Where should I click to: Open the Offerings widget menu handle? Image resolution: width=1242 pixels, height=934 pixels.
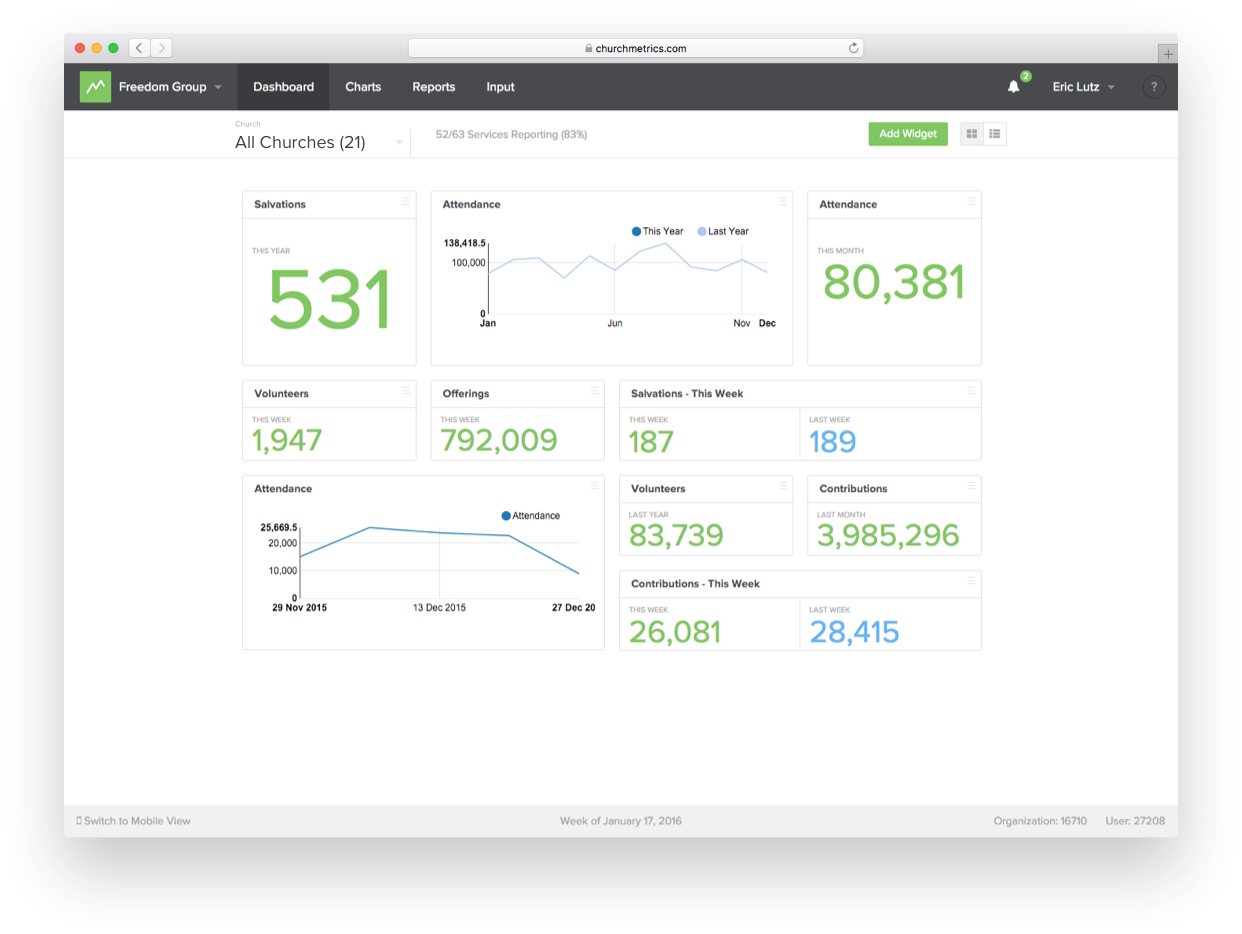(594, 391)
